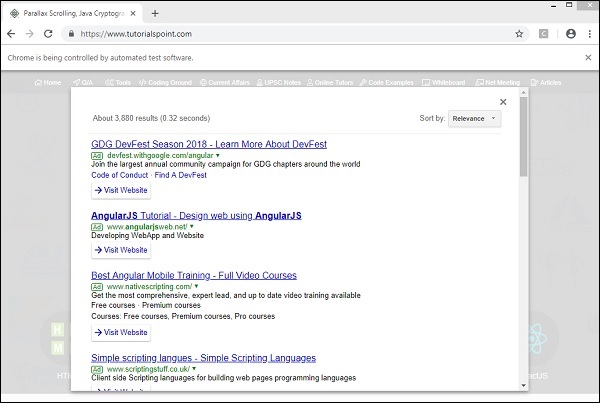Open the Chrome profile avatar
The height and width of the screenshot is (403, 600).
click(x=571, y=34)
